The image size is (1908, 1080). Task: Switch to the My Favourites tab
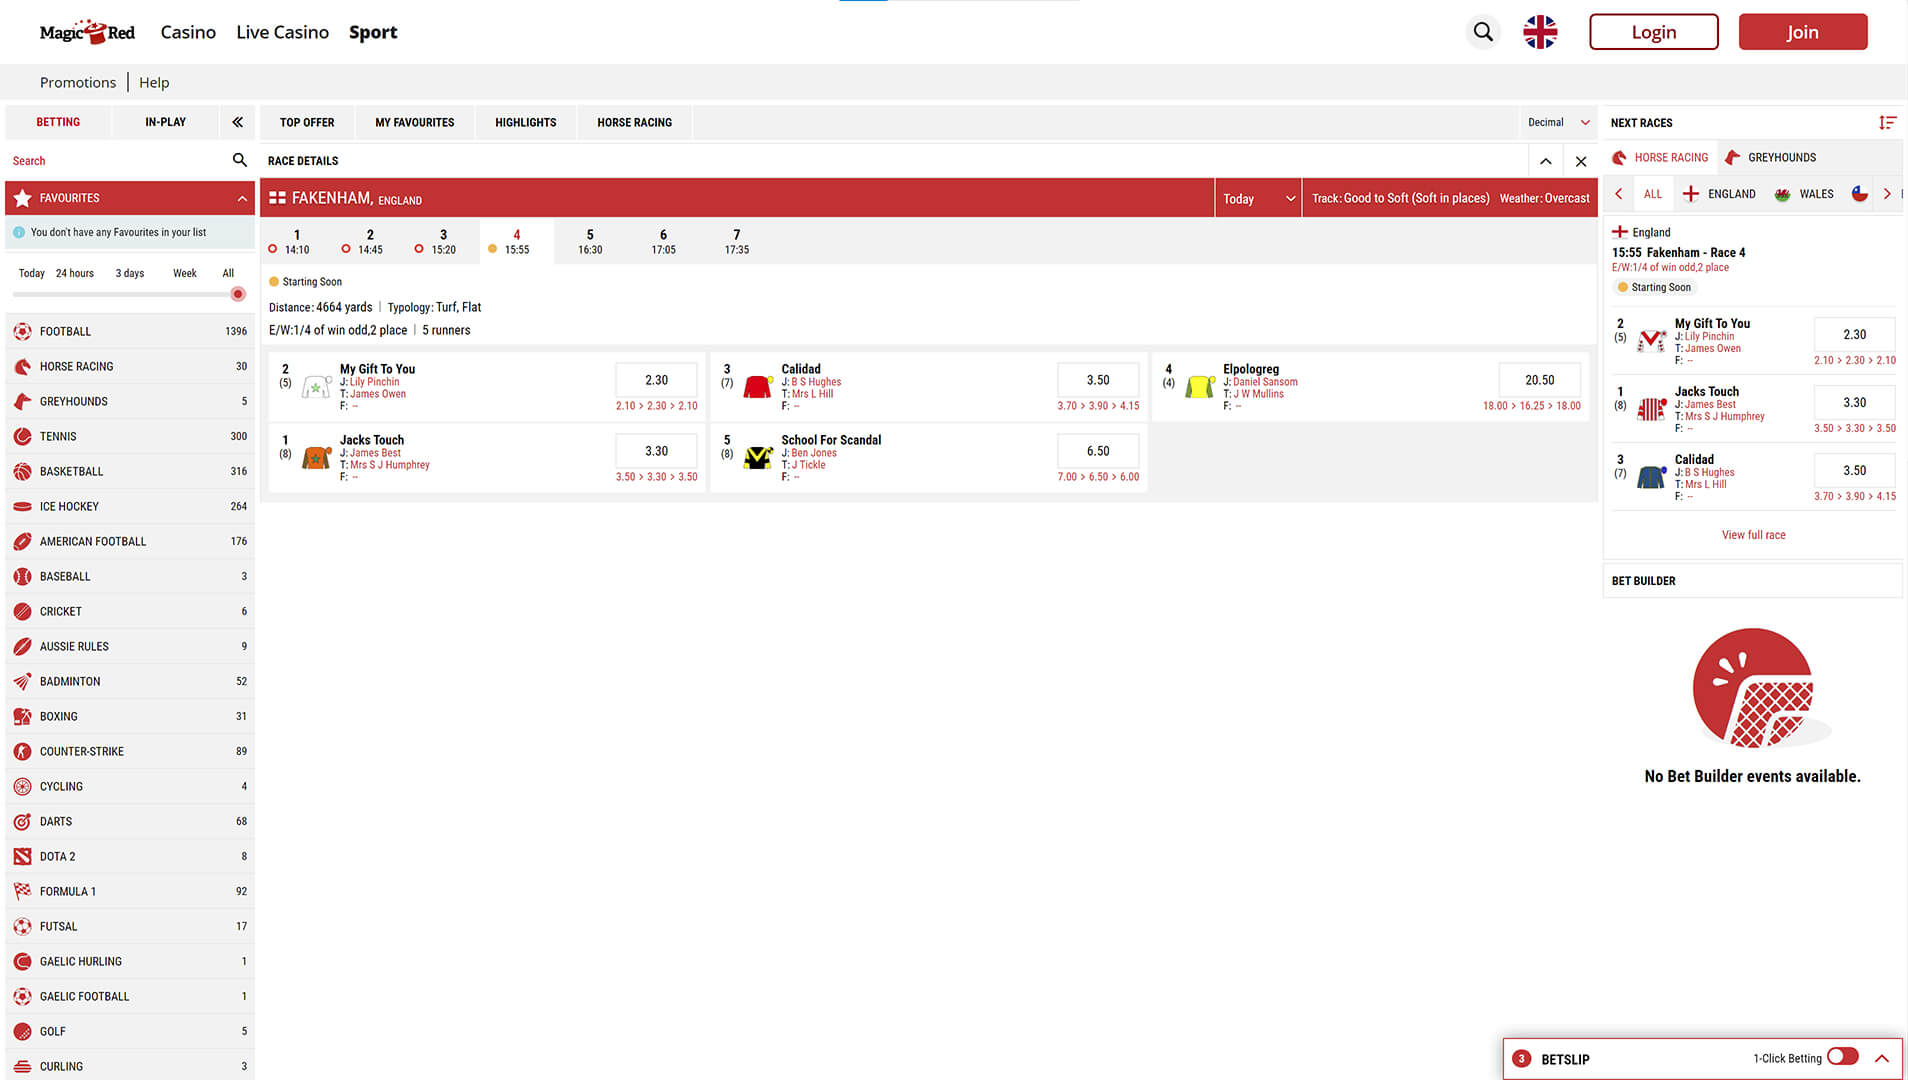[x=414, y=122]
